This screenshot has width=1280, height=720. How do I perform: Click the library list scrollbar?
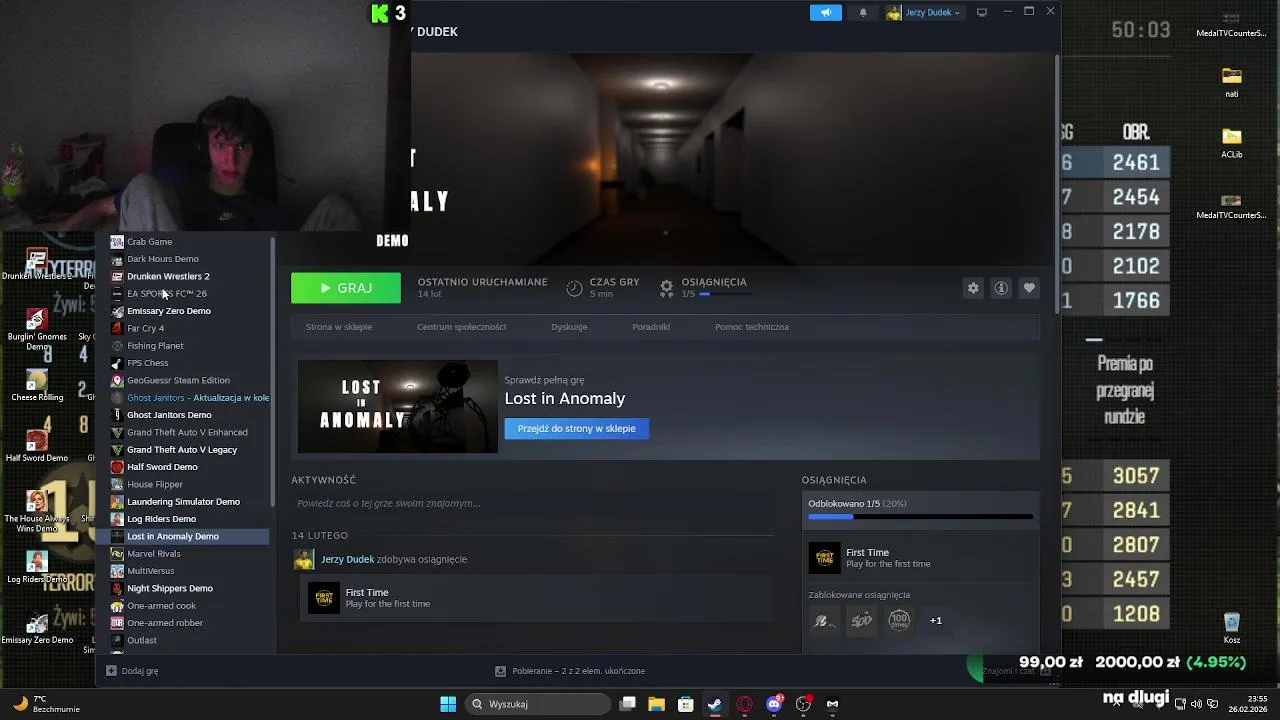pos(273,372)
